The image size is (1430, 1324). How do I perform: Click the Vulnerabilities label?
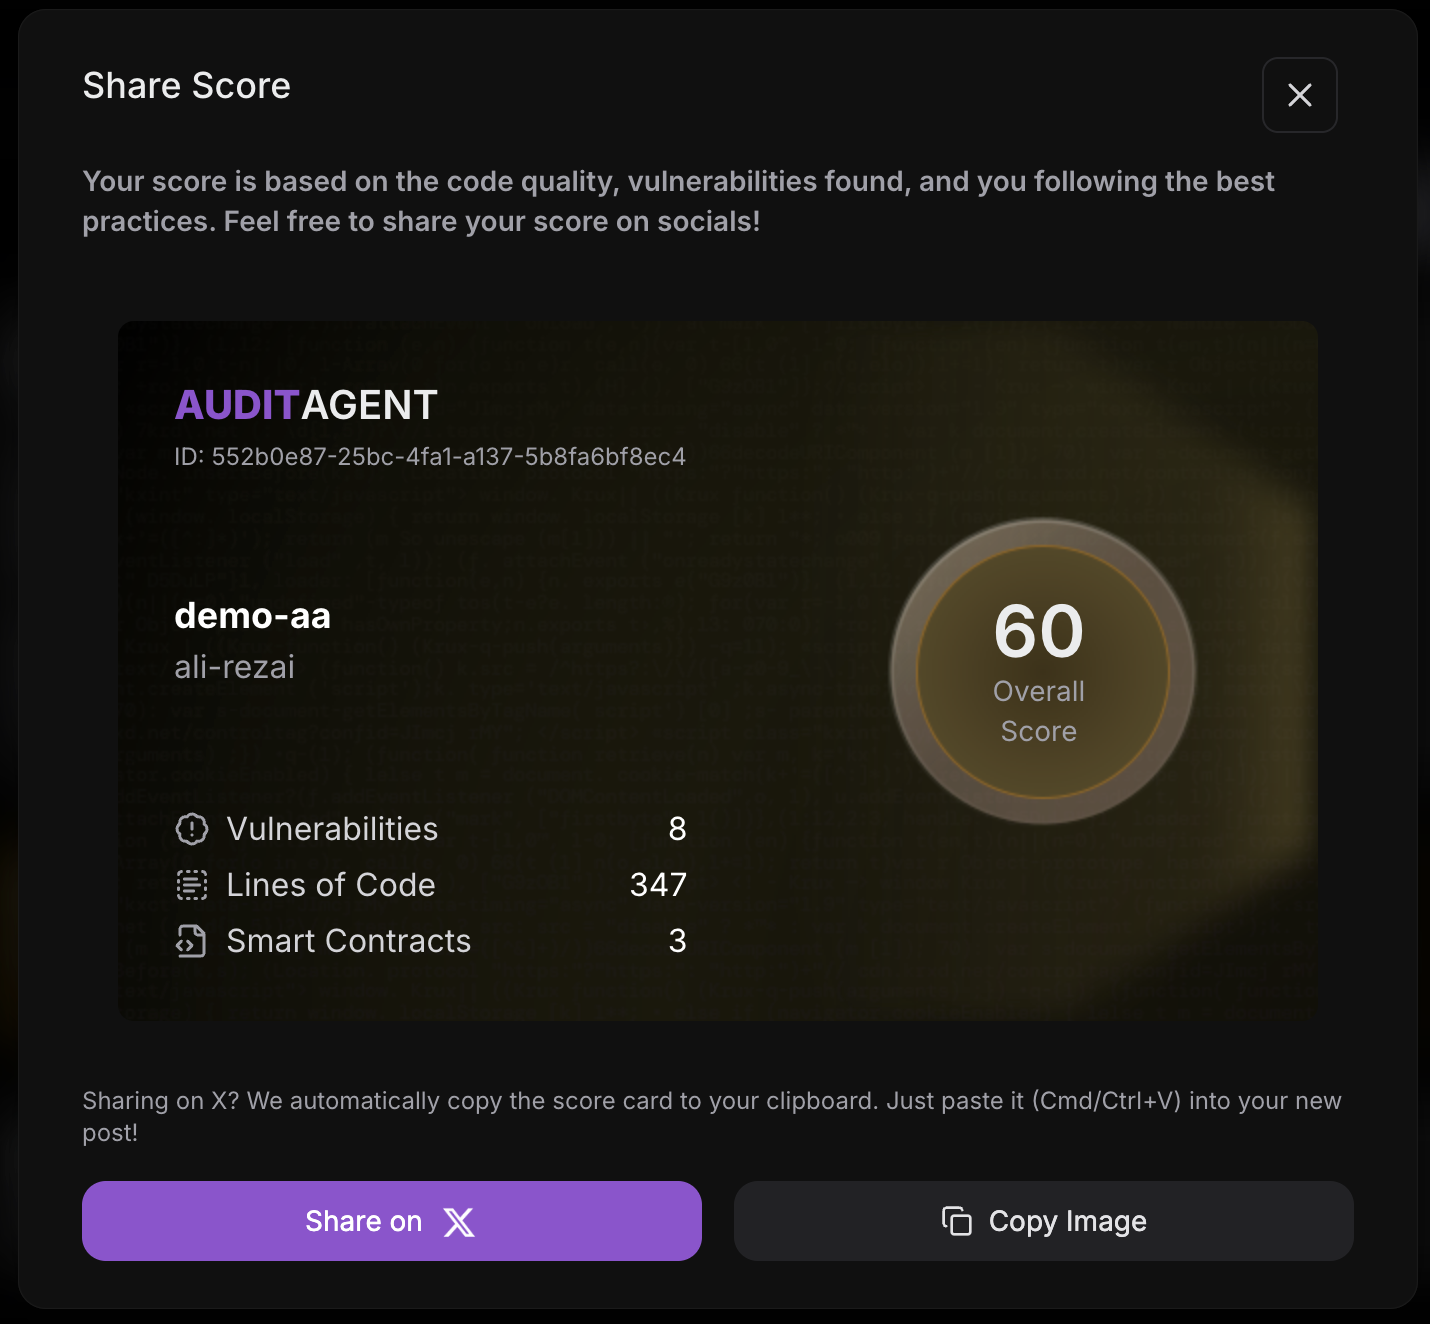coord(332,829)
